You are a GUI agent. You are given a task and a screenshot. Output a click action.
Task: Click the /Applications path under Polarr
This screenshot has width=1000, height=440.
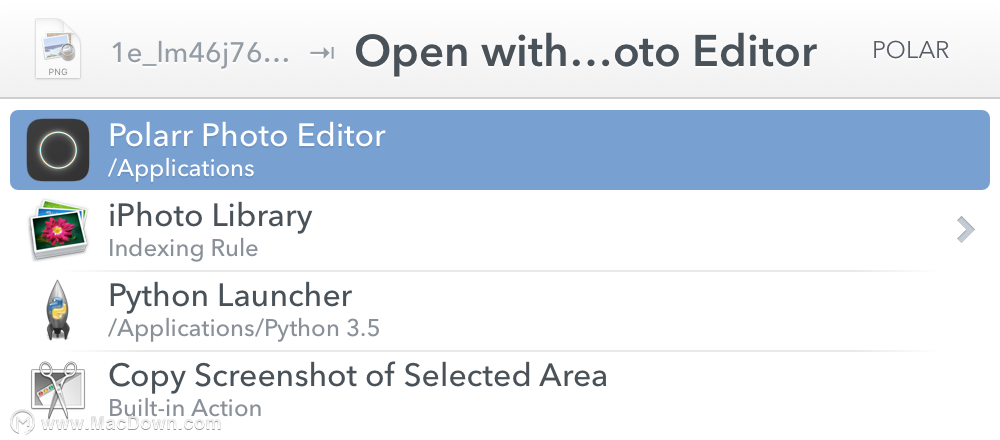181,168
